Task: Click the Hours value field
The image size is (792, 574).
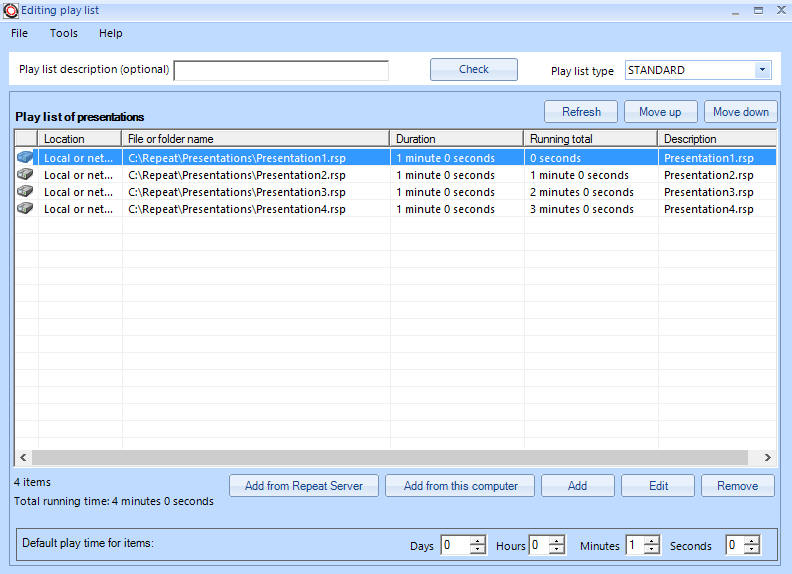Action: [539, 545]
